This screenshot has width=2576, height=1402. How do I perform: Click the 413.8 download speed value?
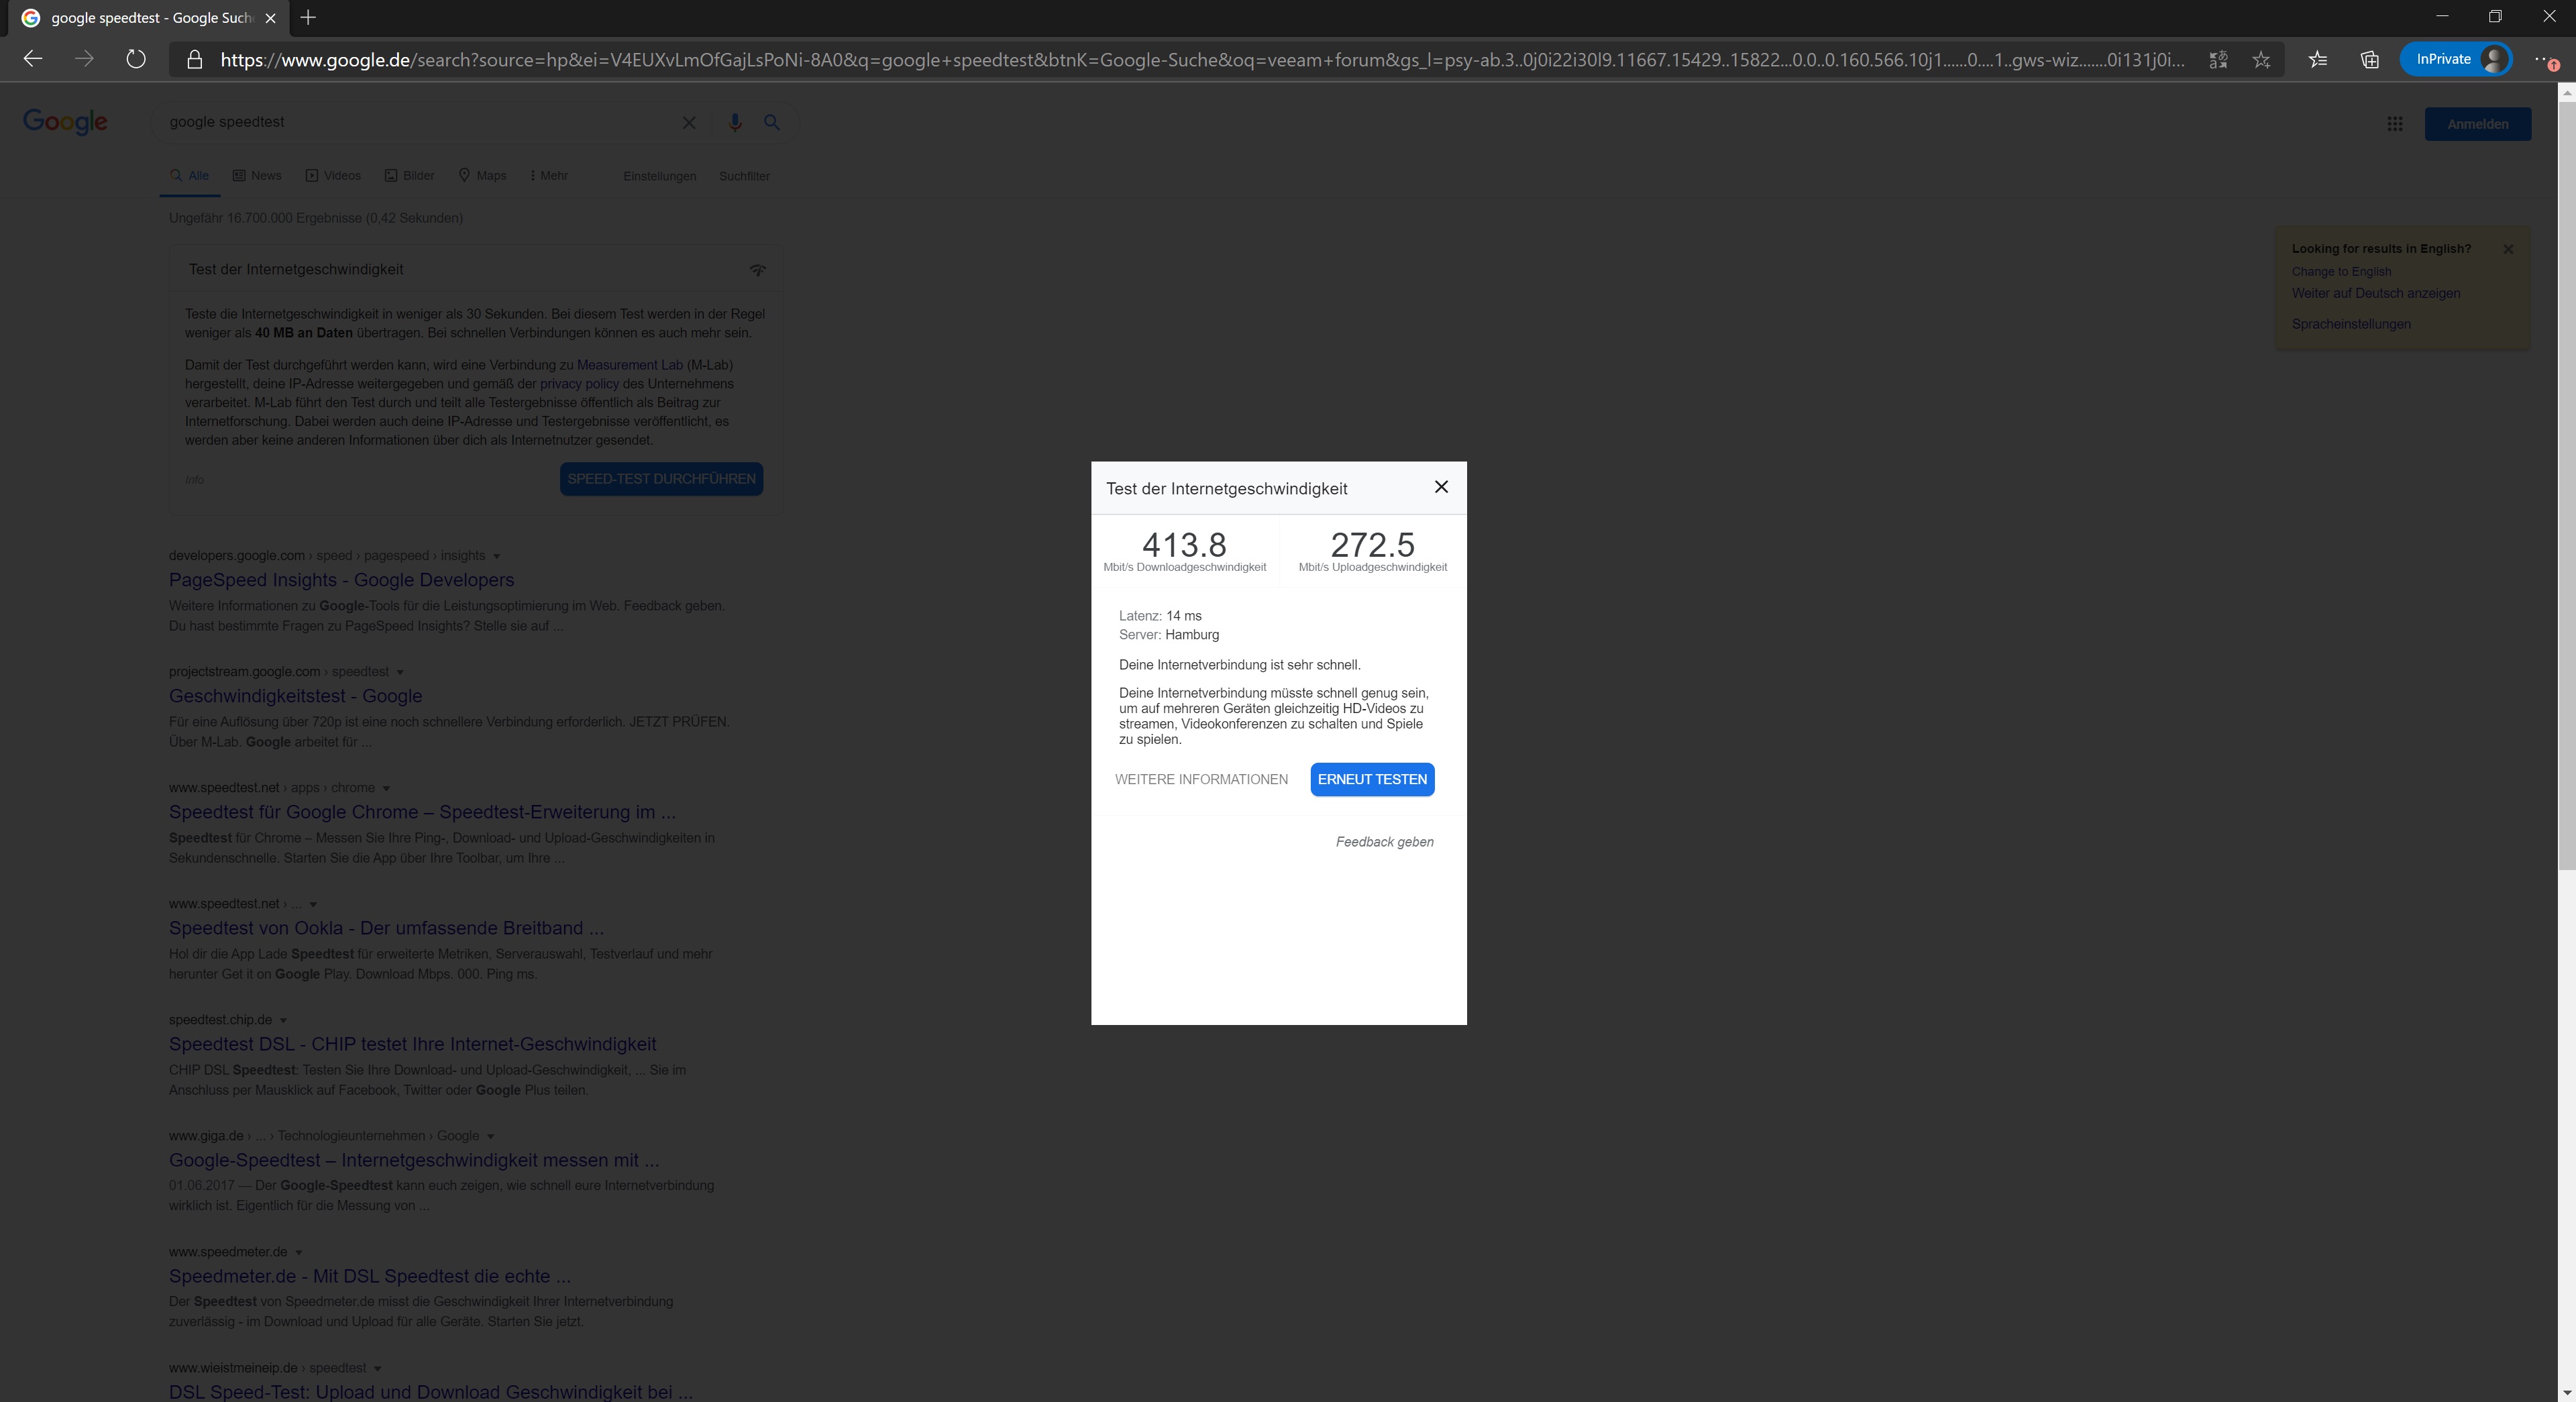point(1184,545)
